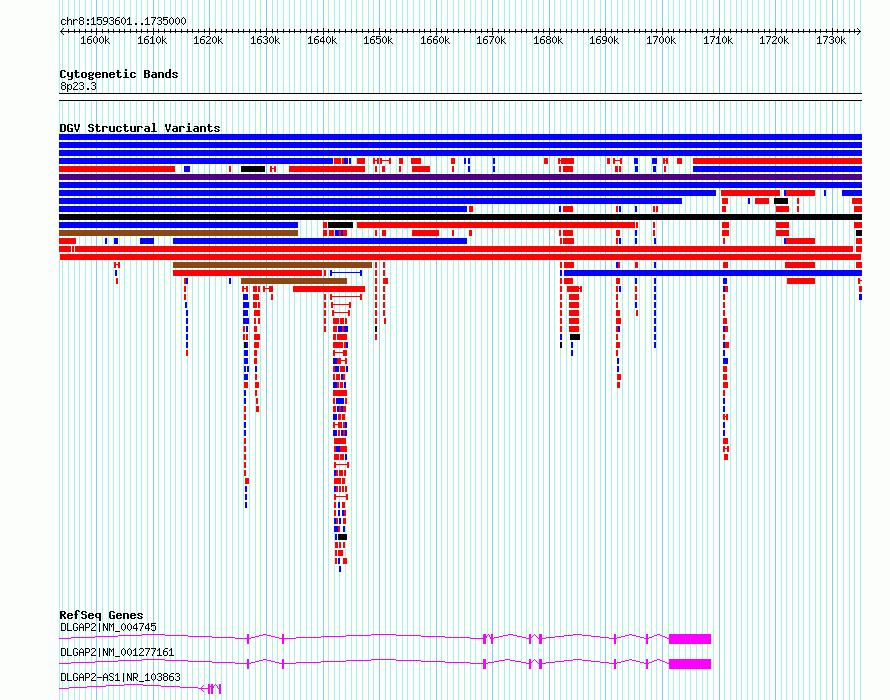Open the DLGAP2|NM_001277161 gene label

pos(117,652)
